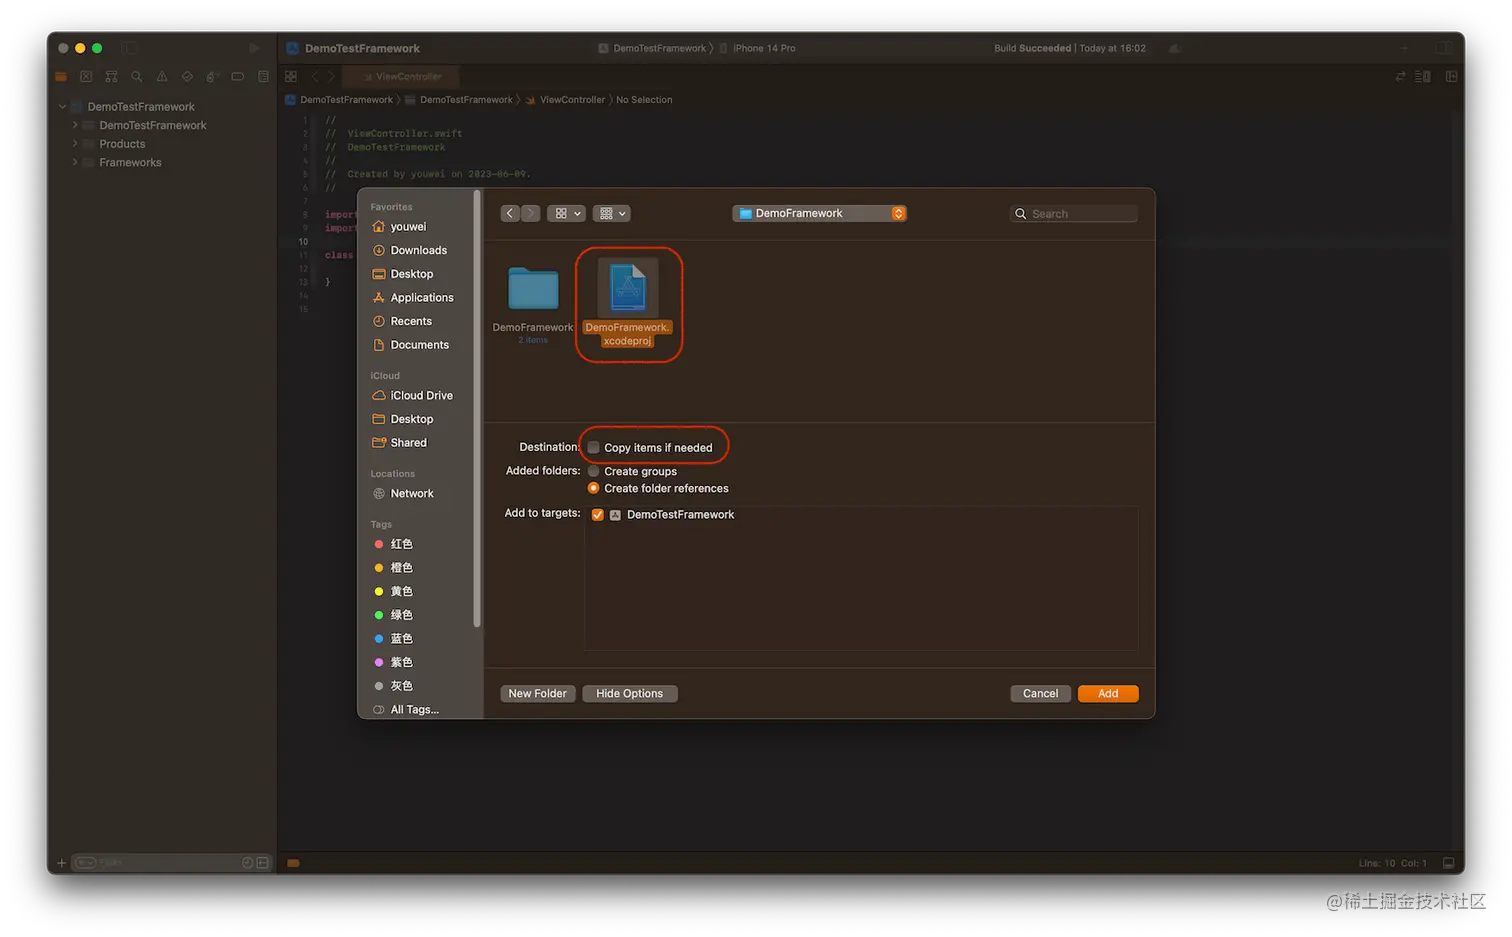This screenshot has height=937, width=1512.
Task: Open the Library with the plus button
Action: pyautogui.click(x=1404, y=48)
